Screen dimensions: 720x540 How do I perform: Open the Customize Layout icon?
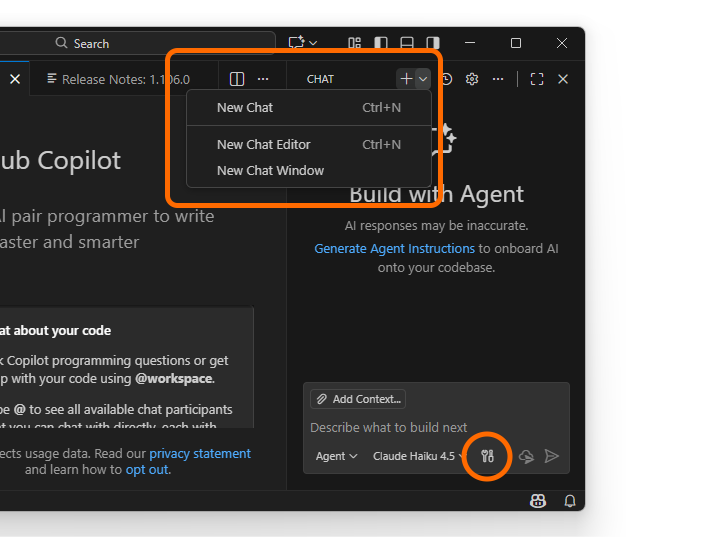[354, 43]
